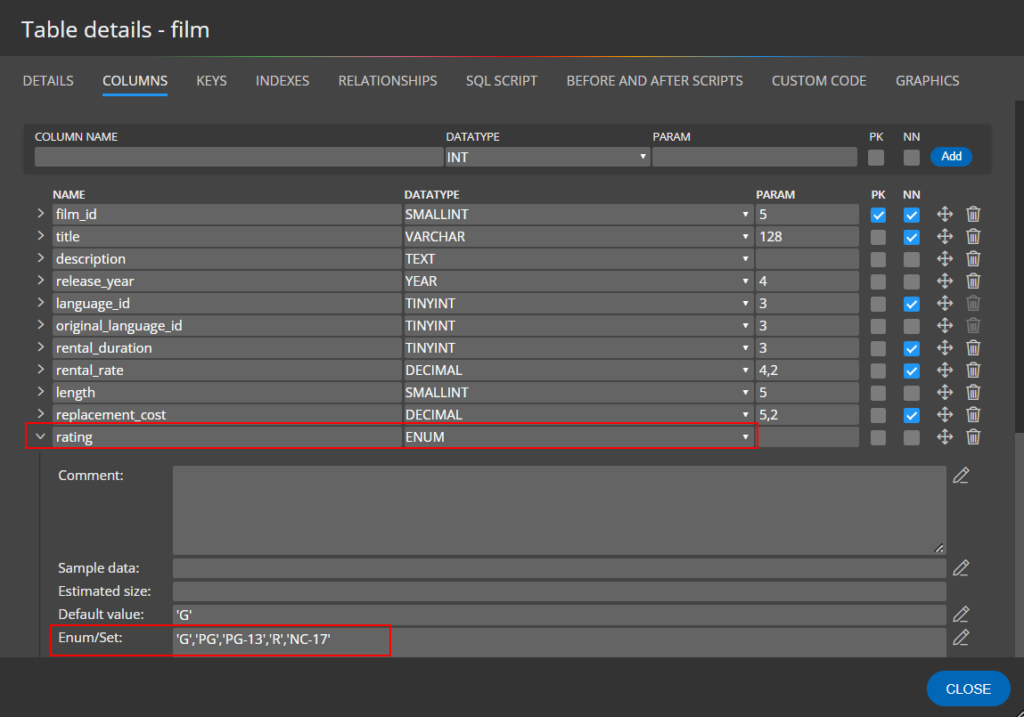Click the move icon for length row
The height and width of the screenshot is (717, 1024).
pos(944,392)
